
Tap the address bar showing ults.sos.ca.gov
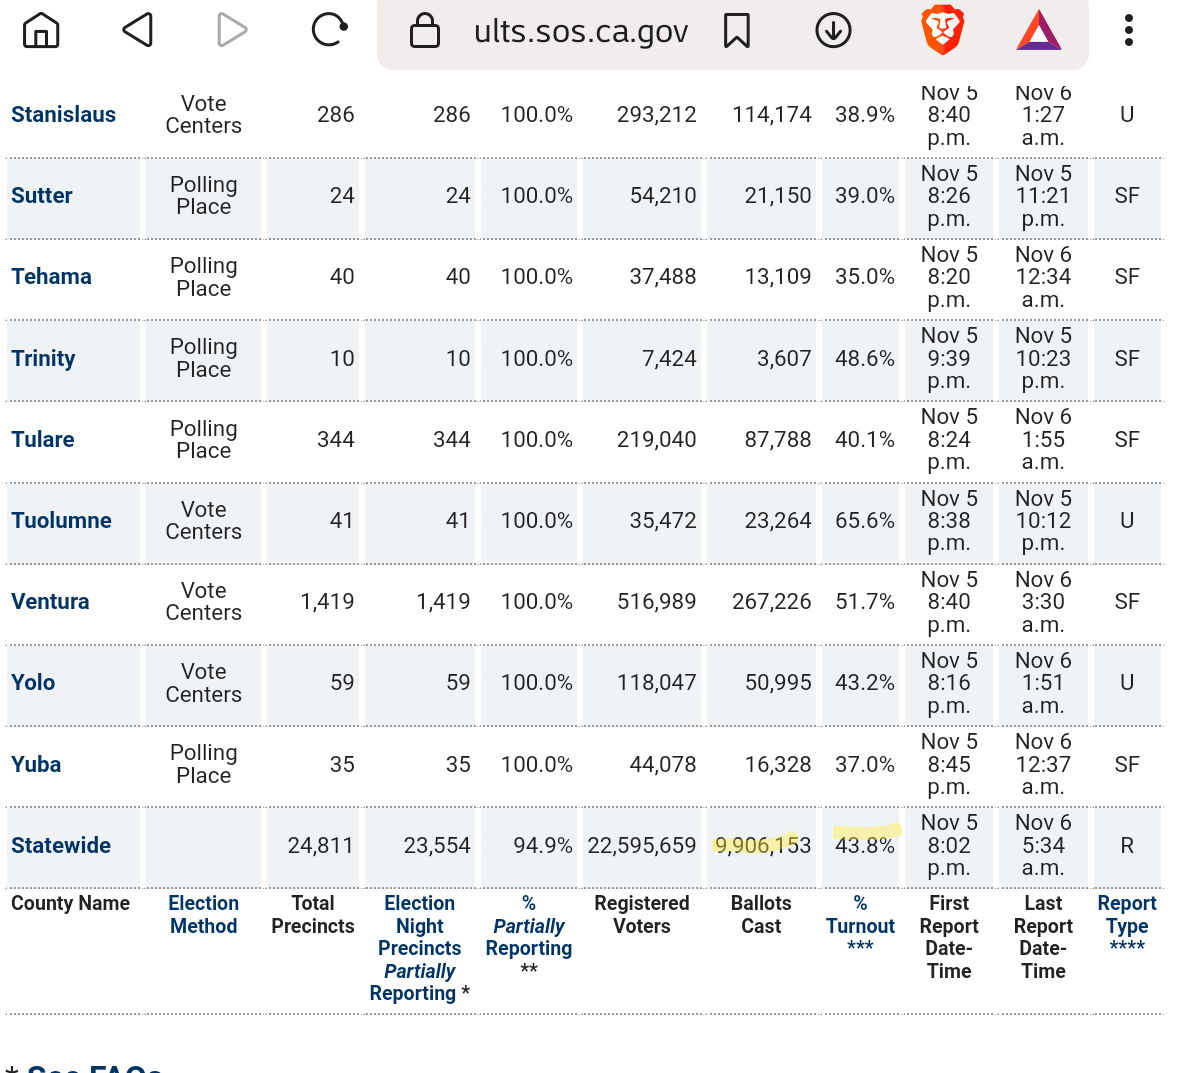point(580,32)
